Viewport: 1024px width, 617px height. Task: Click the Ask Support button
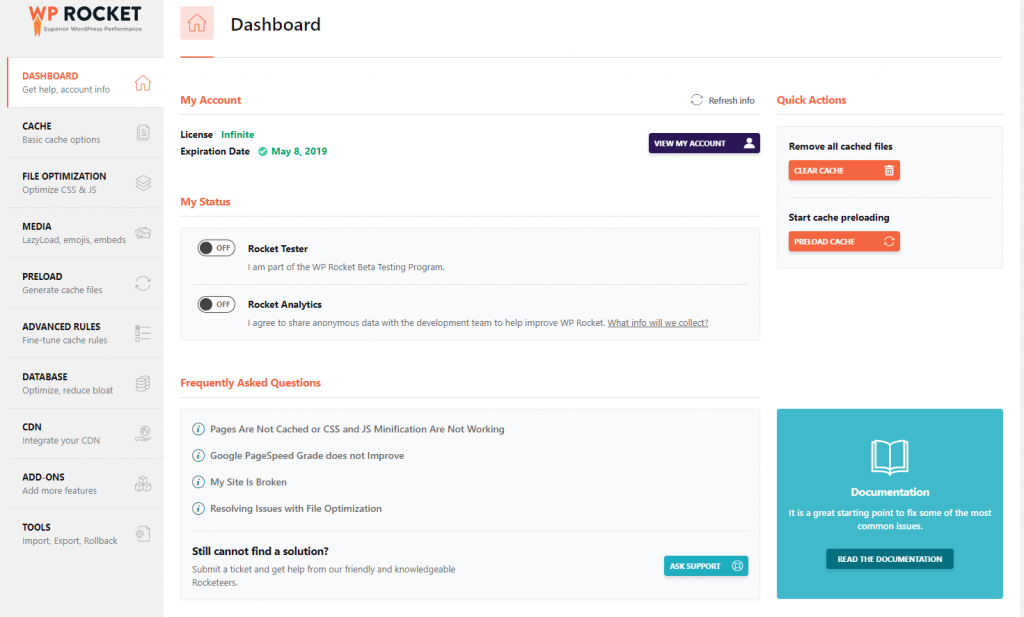706,566
